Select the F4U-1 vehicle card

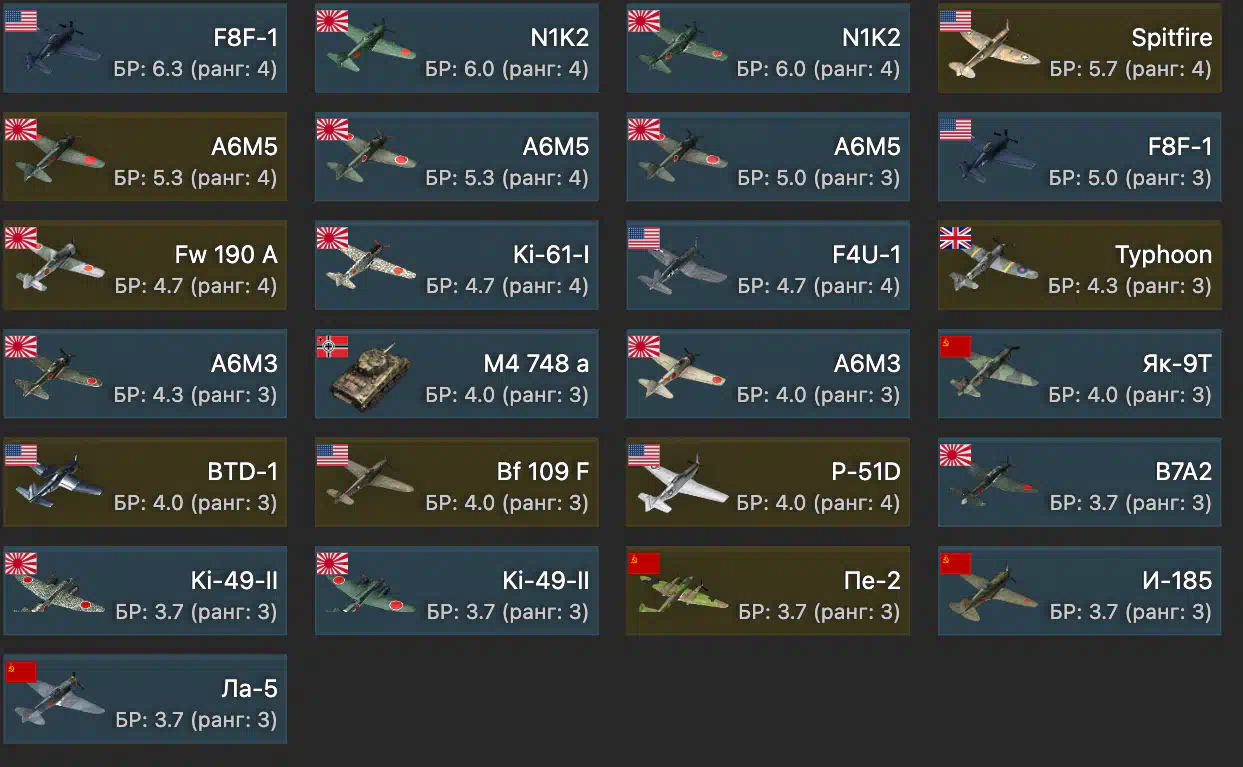pos(768,265)
